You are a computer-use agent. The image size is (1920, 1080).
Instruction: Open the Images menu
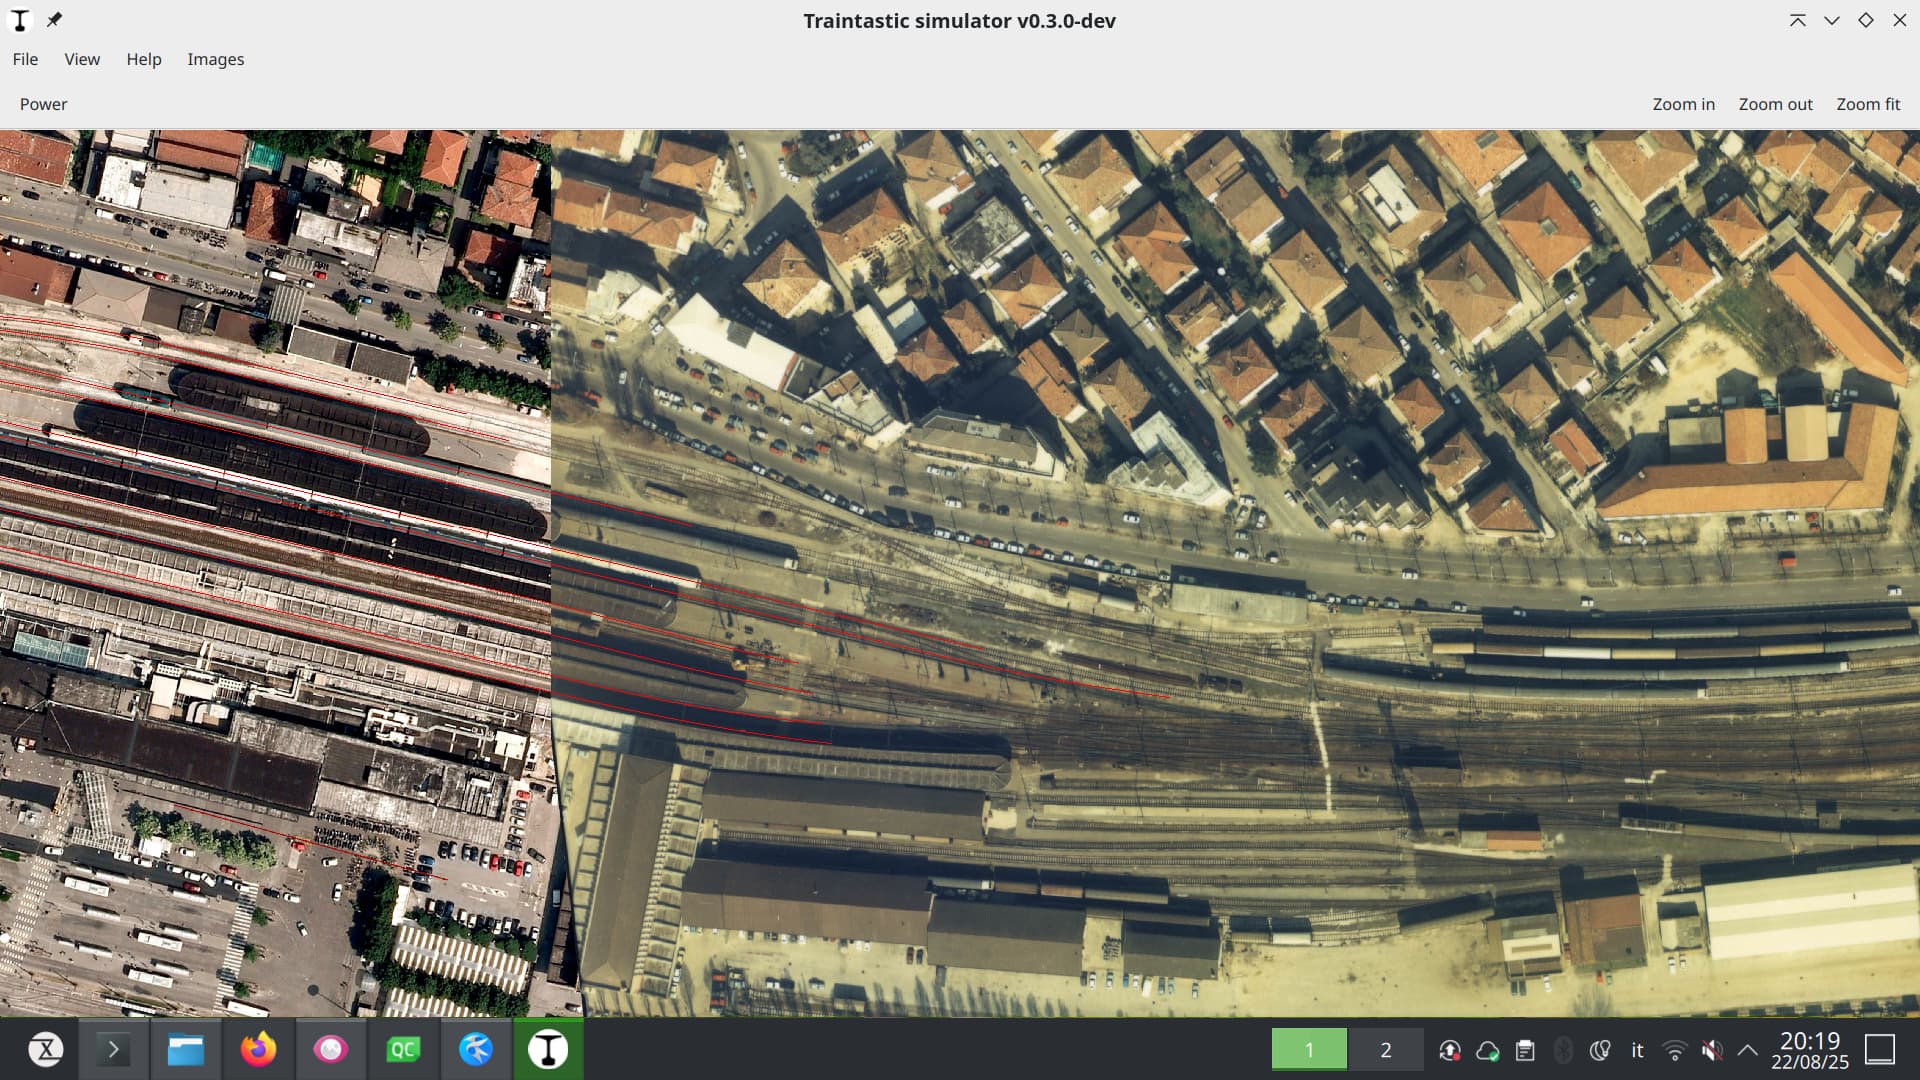coord(215,59)
